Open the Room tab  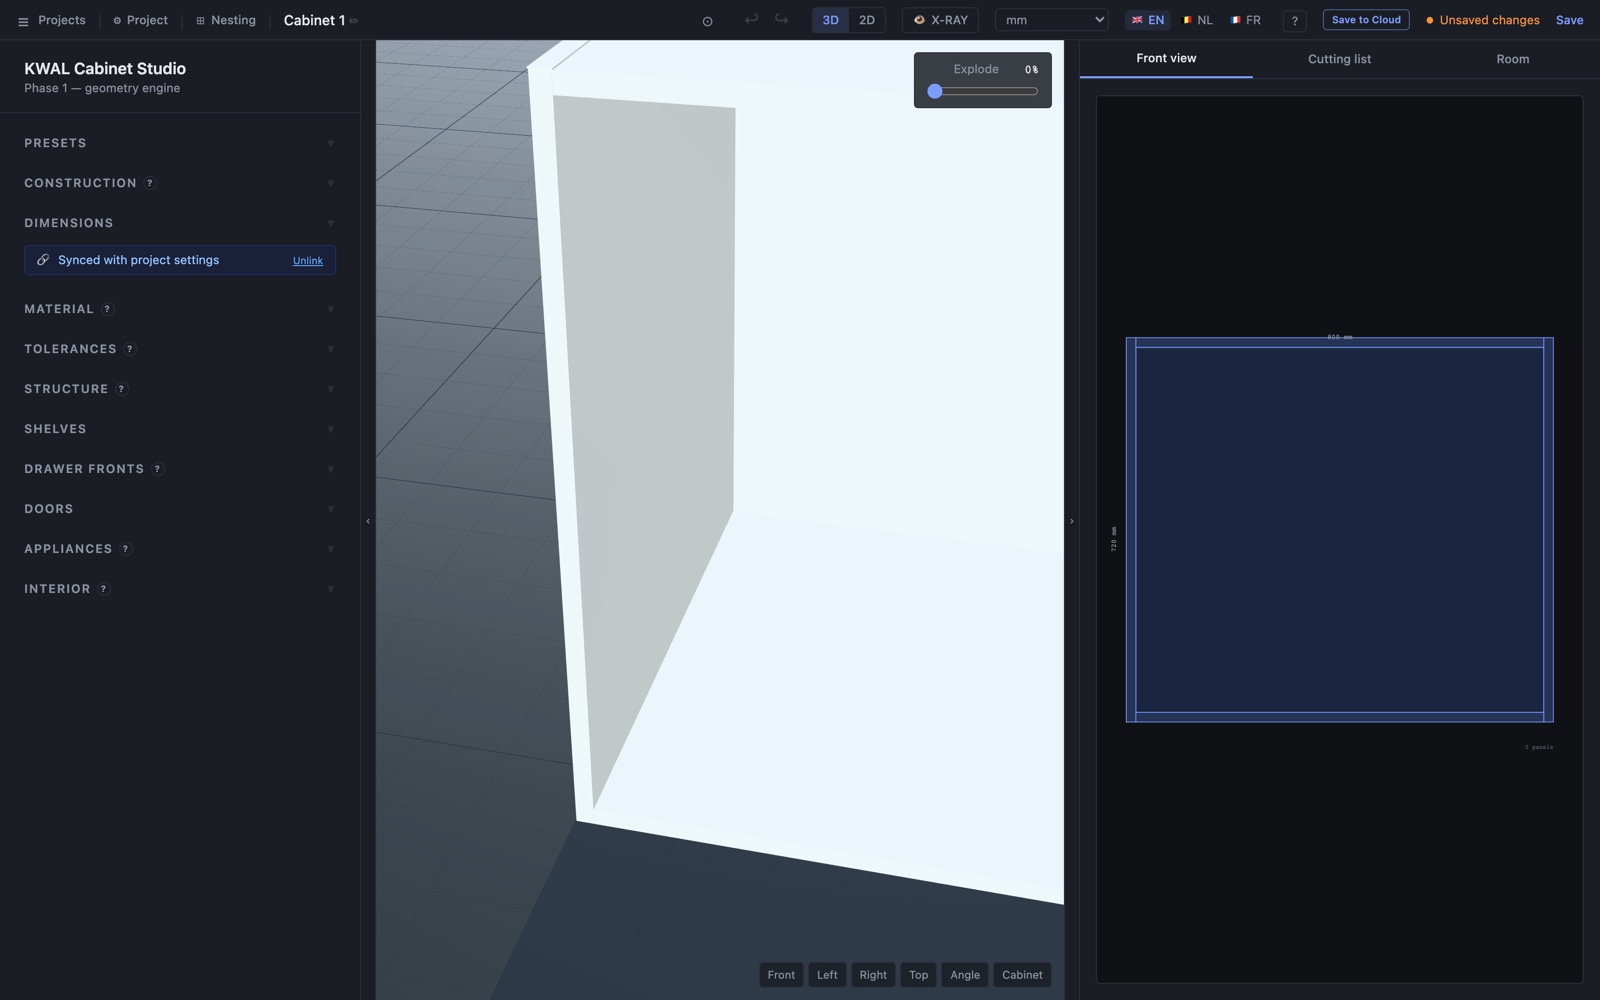point(1512,59)
